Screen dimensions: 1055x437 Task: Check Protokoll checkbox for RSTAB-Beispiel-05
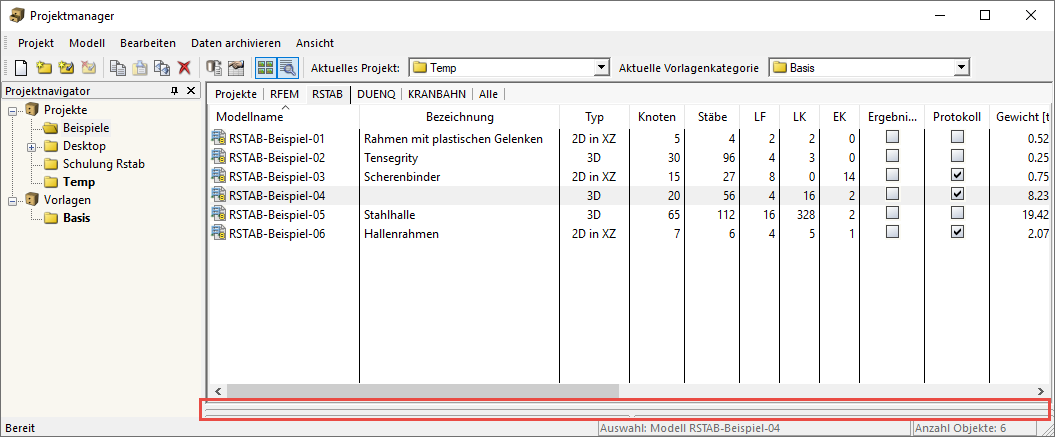pyautogui.click(x=957, y=213)
